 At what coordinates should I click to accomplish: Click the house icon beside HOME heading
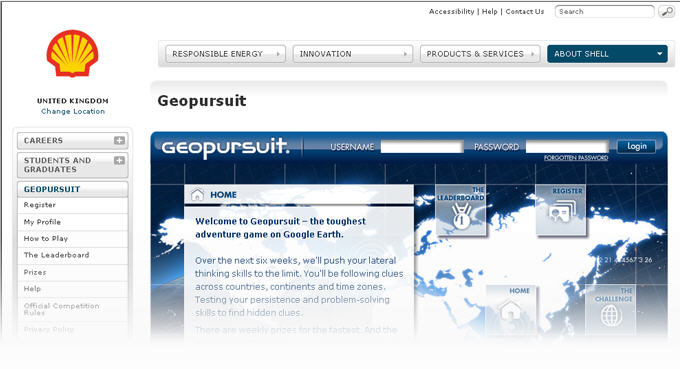[x=197, y=195]
